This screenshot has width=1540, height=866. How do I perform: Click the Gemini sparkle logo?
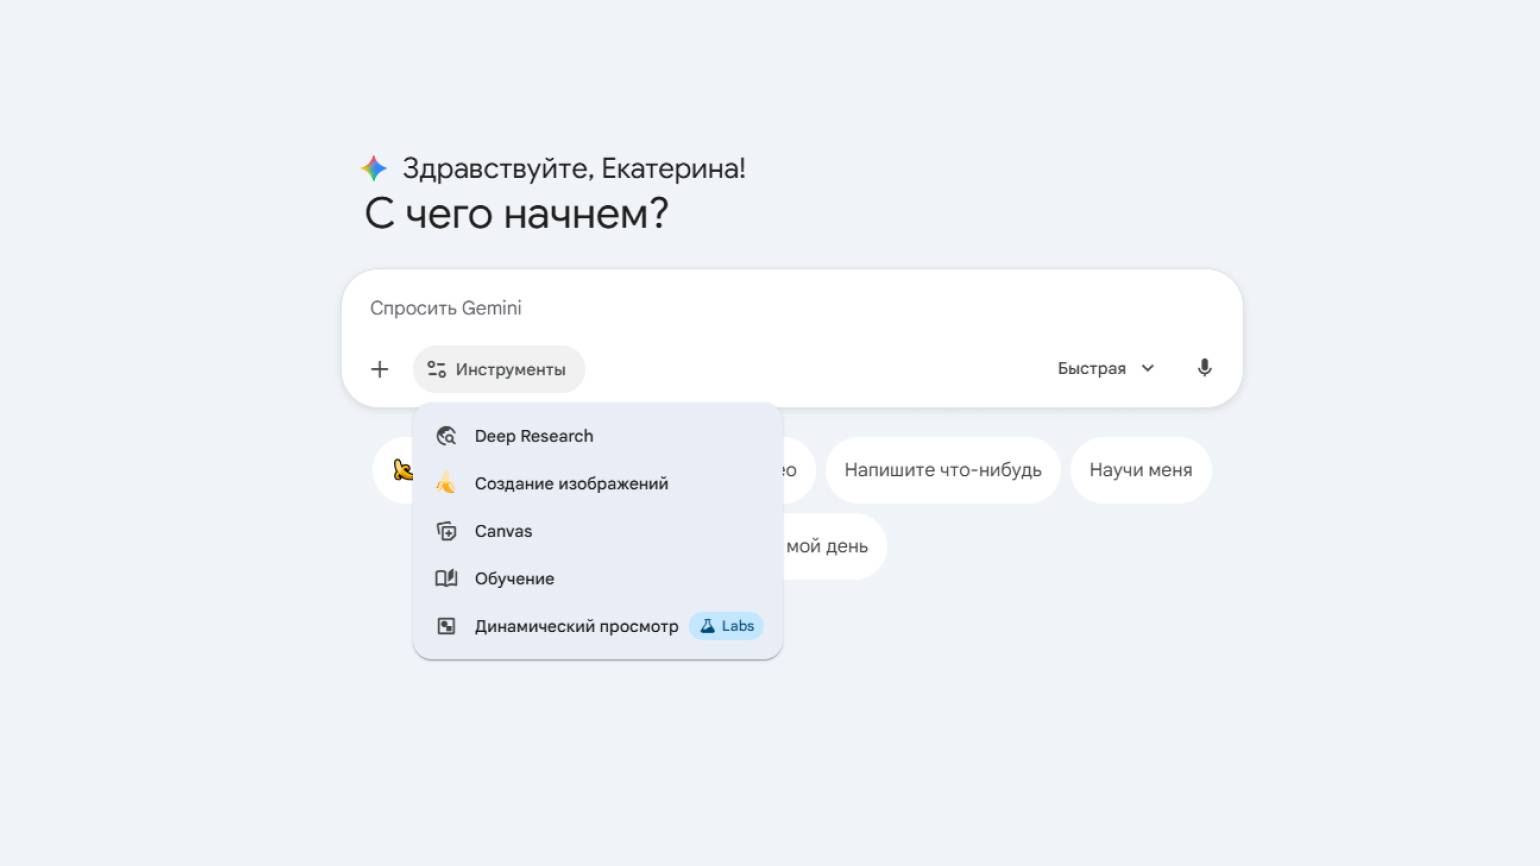coord(374,168)
